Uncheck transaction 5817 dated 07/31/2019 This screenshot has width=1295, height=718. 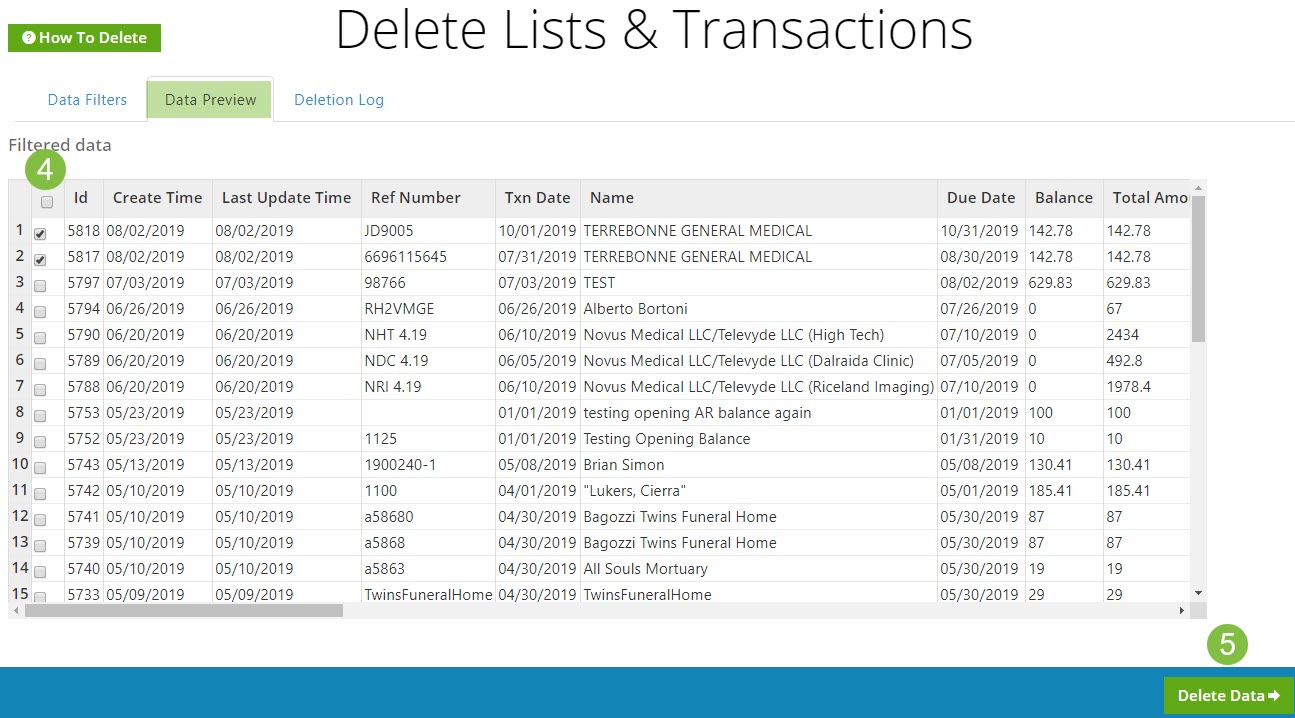click(41, 259)
